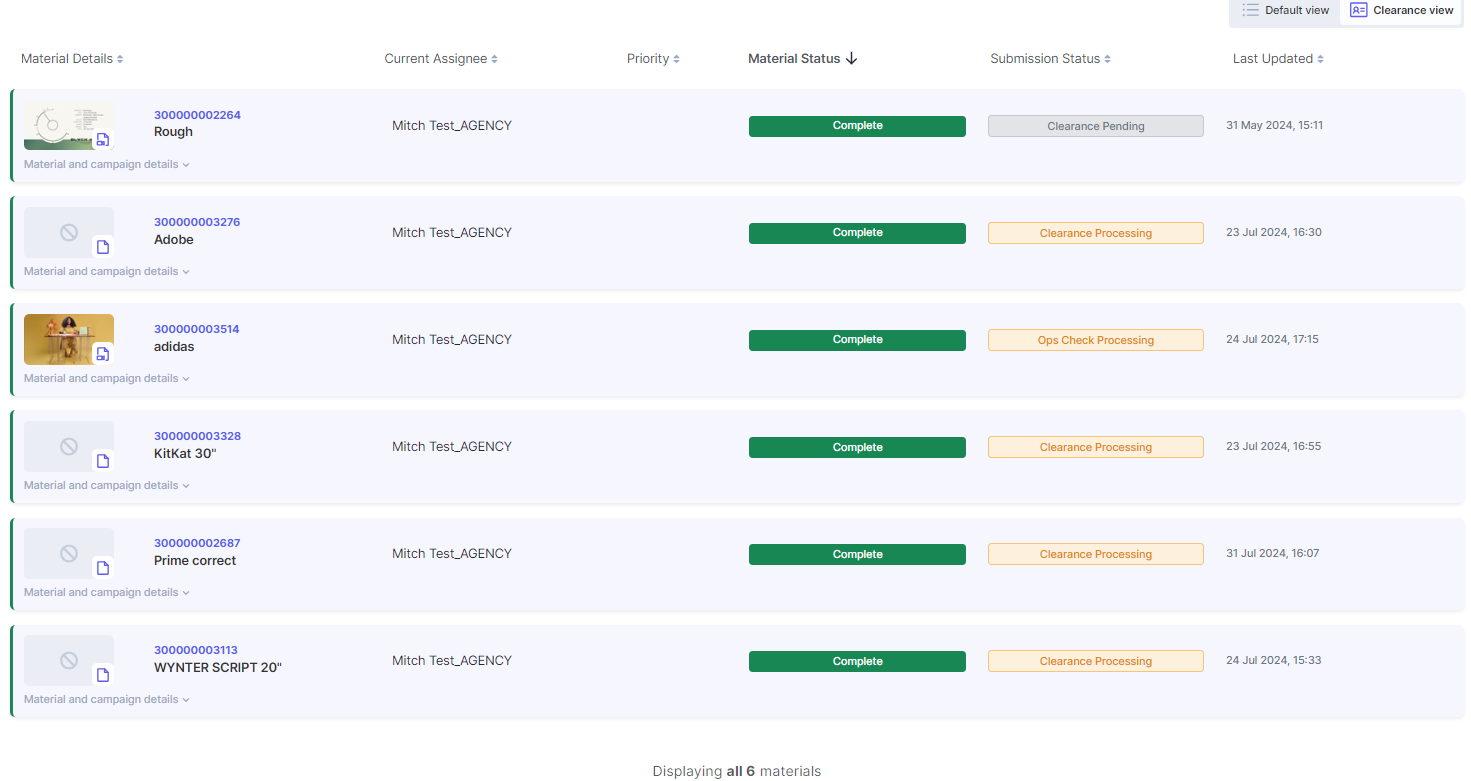Click the Complete status badge for KitKat 30"
1471x781 pixels.
[857, 447]
